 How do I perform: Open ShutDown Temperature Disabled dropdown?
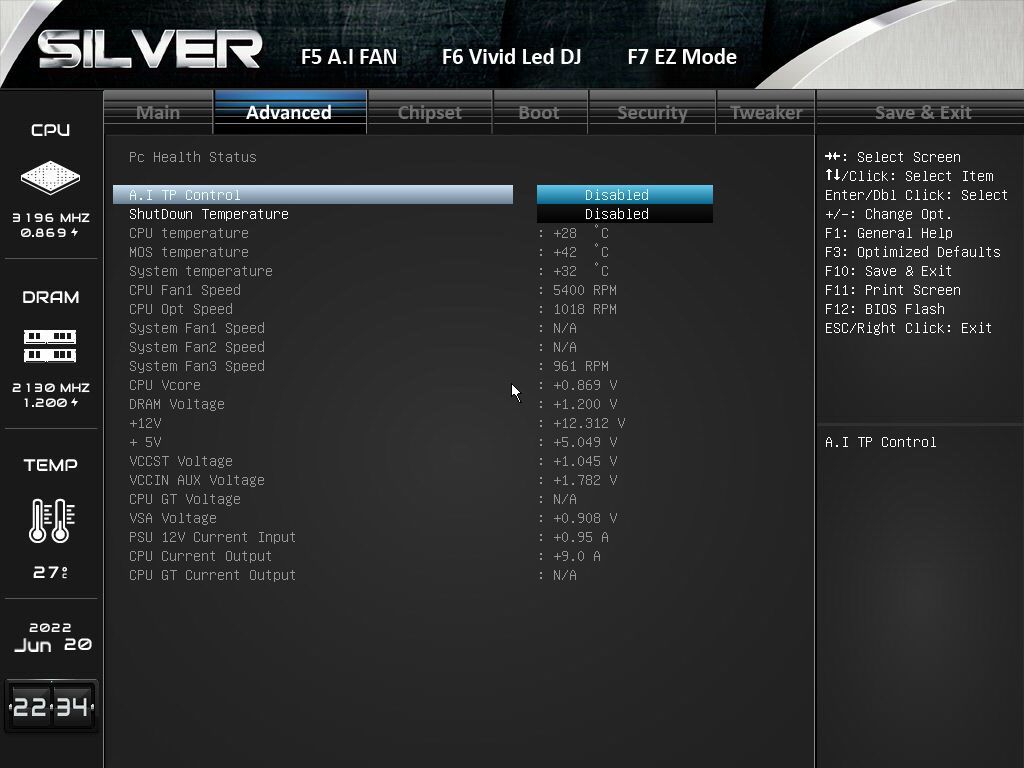click(x=625, y=214)
